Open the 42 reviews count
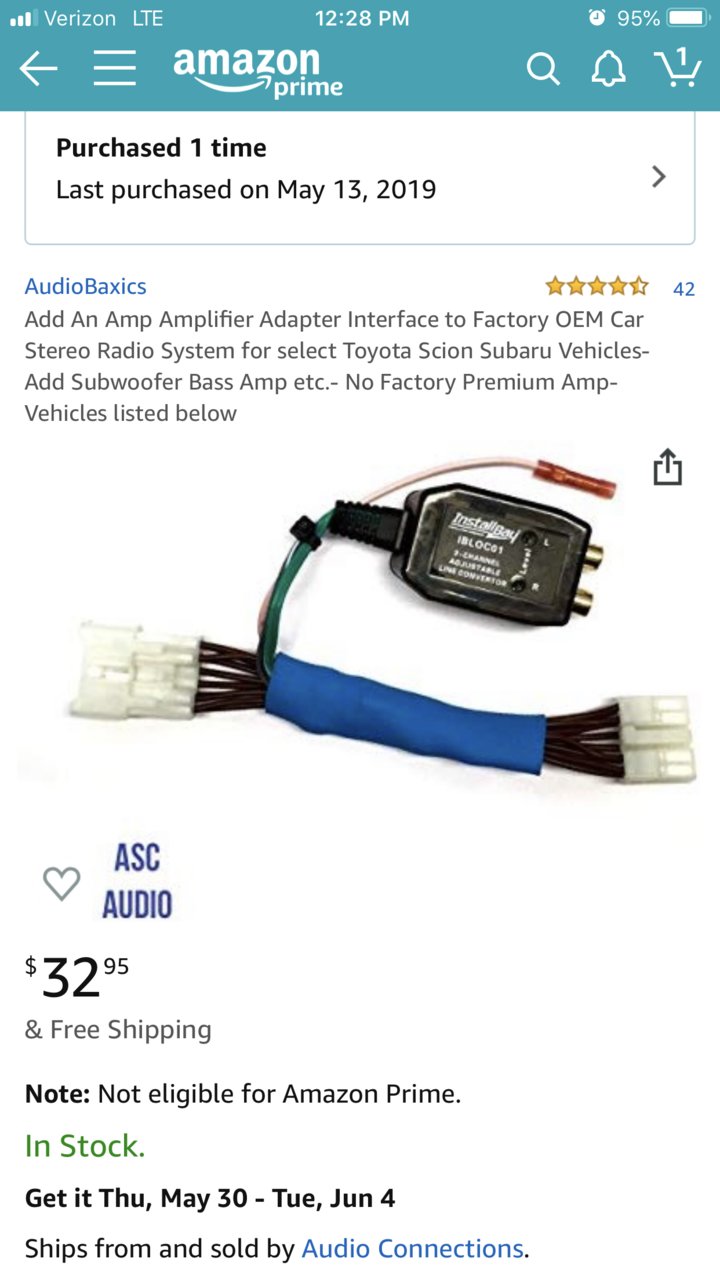Image resolution: width=720 pixels, height=1280 pixels. pos(684,289)
